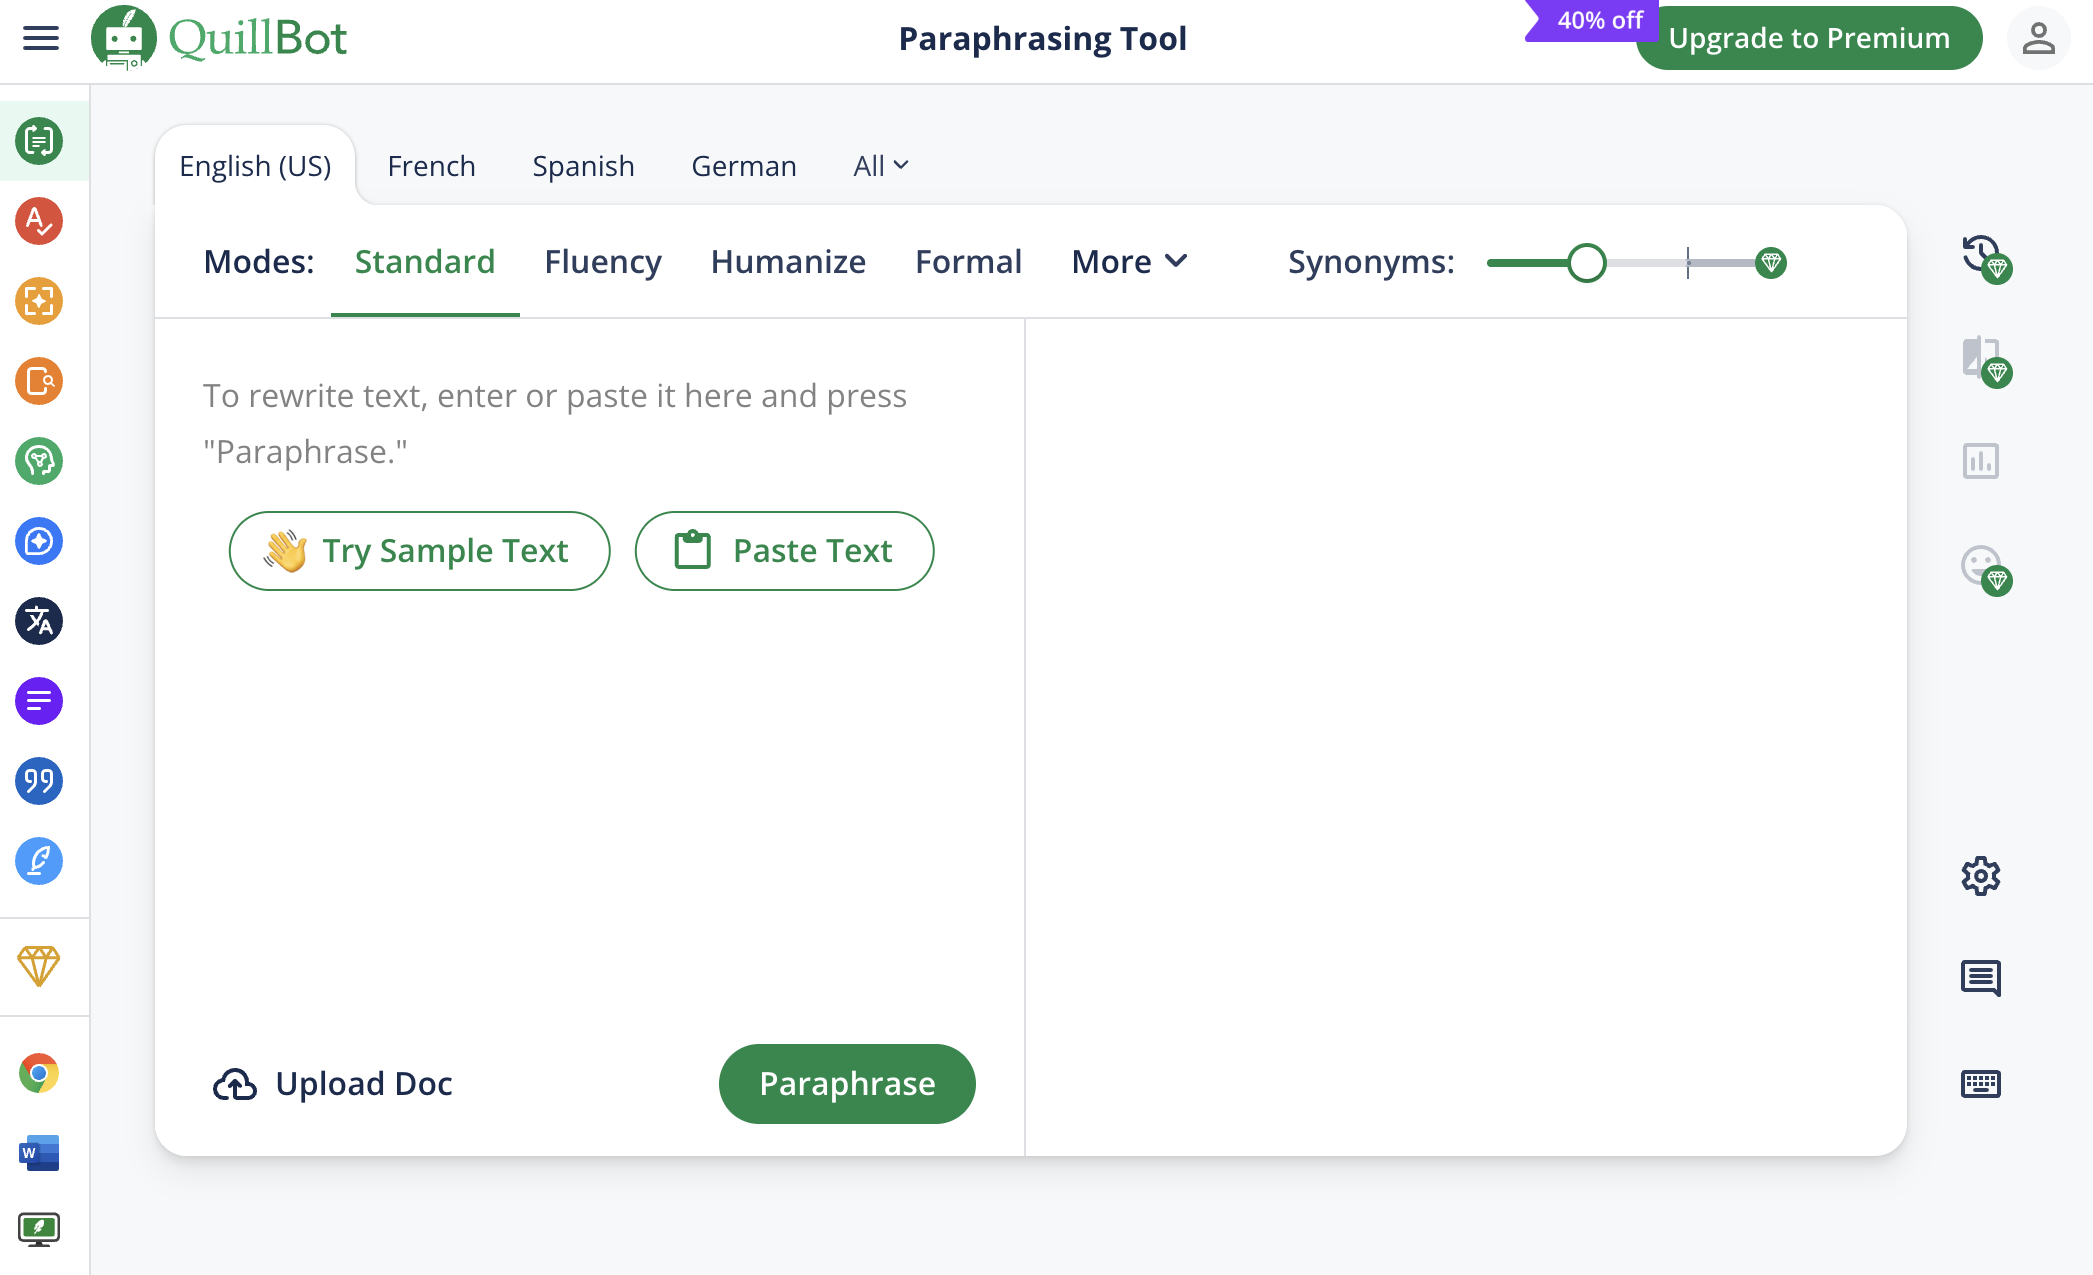The image size is (2093, 1275).
Task: Open the AI Humanizer tool
Action: 39,461
